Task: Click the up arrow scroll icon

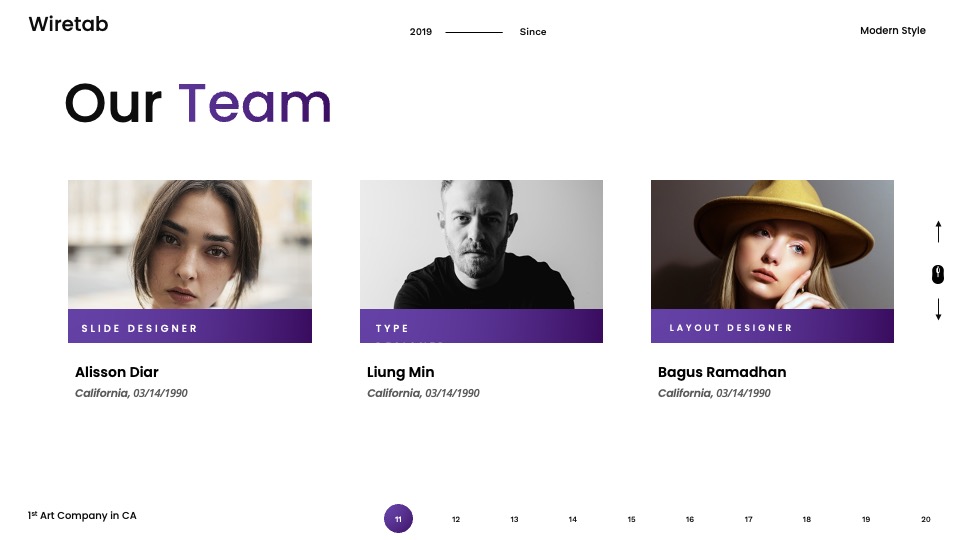Action: [x=938, y=231]
